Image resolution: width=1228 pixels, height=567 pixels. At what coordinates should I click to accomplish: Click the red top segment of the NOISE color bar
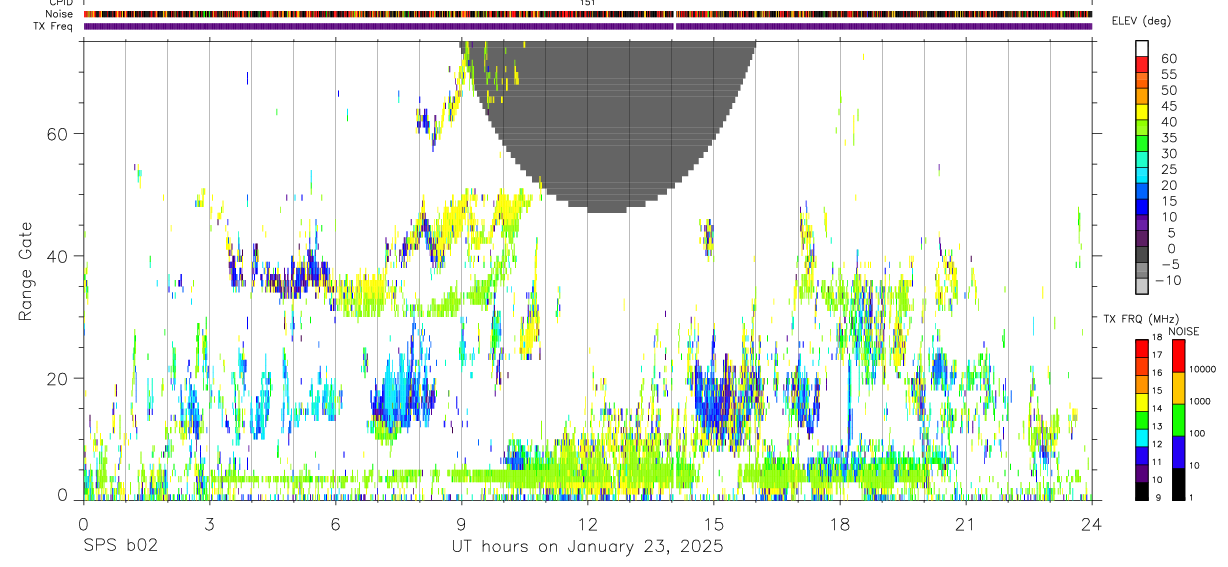coord(1179,357)
